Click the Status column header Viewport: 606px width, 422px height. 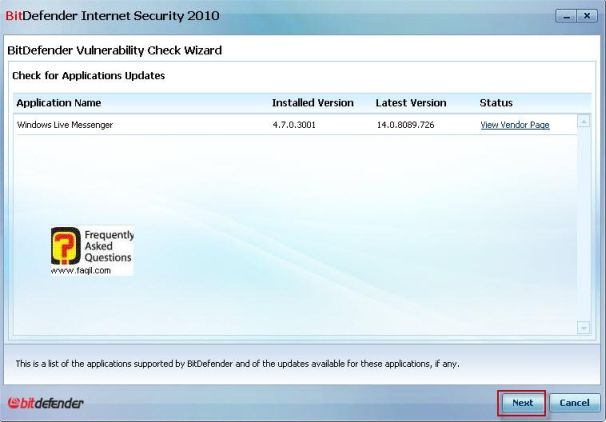point(496,103)
